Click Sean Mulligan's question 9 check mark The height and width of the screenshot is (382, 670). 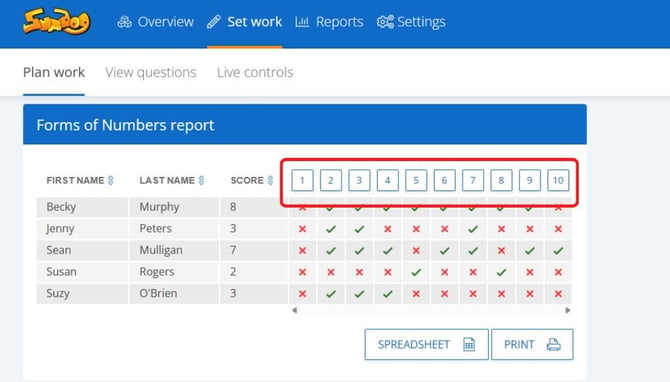(530, 251)
